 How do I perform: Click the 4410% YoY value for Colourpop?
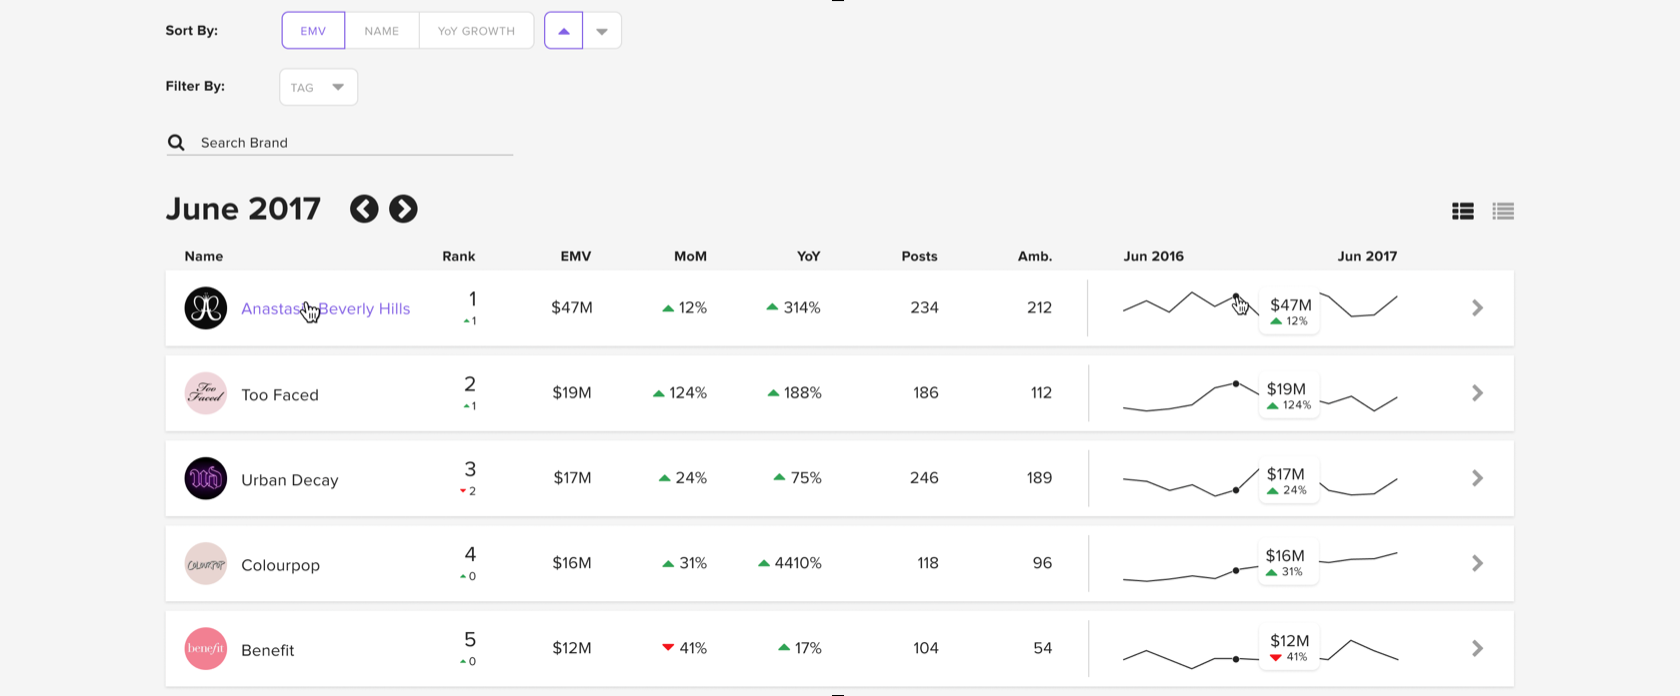tap(790, 564)
